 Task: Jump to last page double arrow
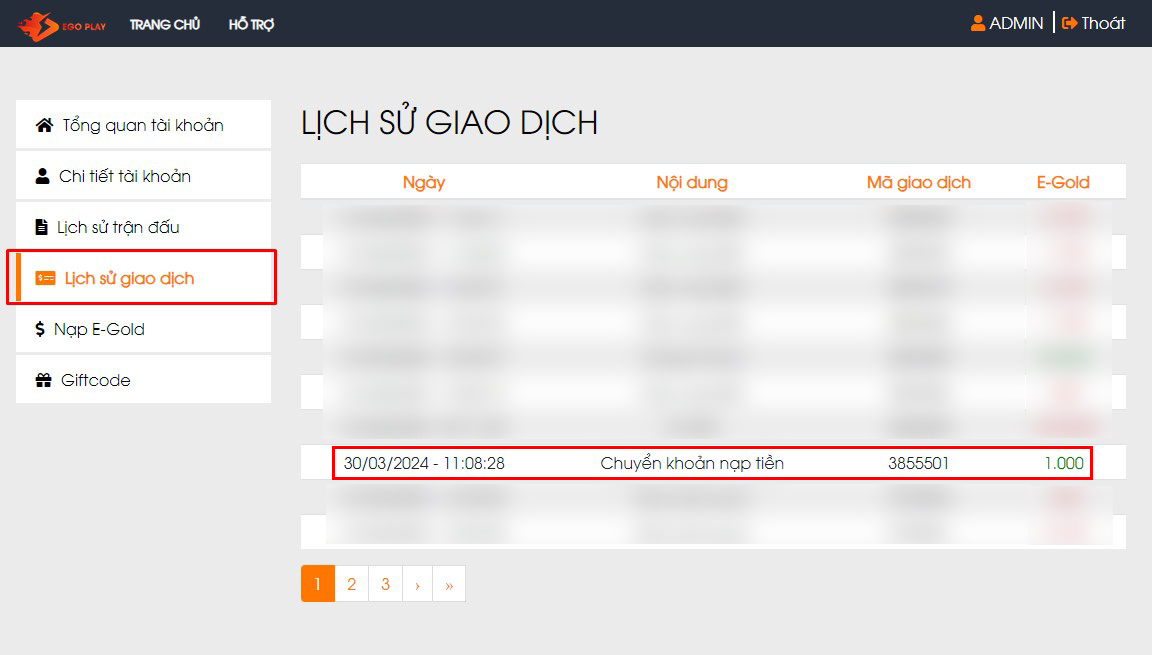pos(449,584)
